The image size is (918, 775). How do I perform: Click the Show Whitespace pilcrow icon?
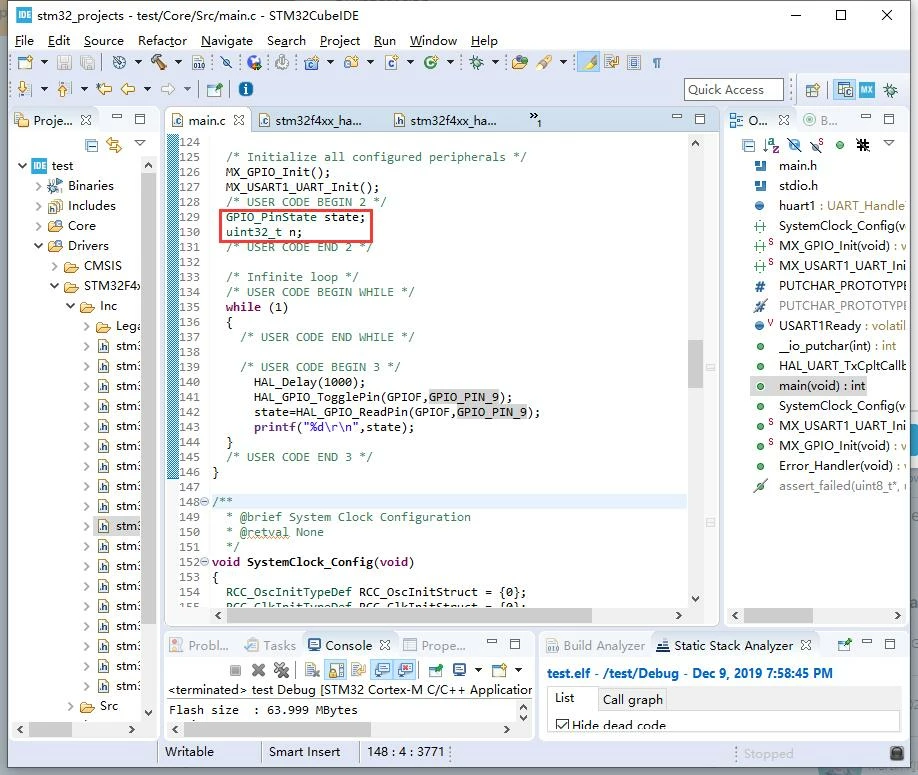pos(657,62)
